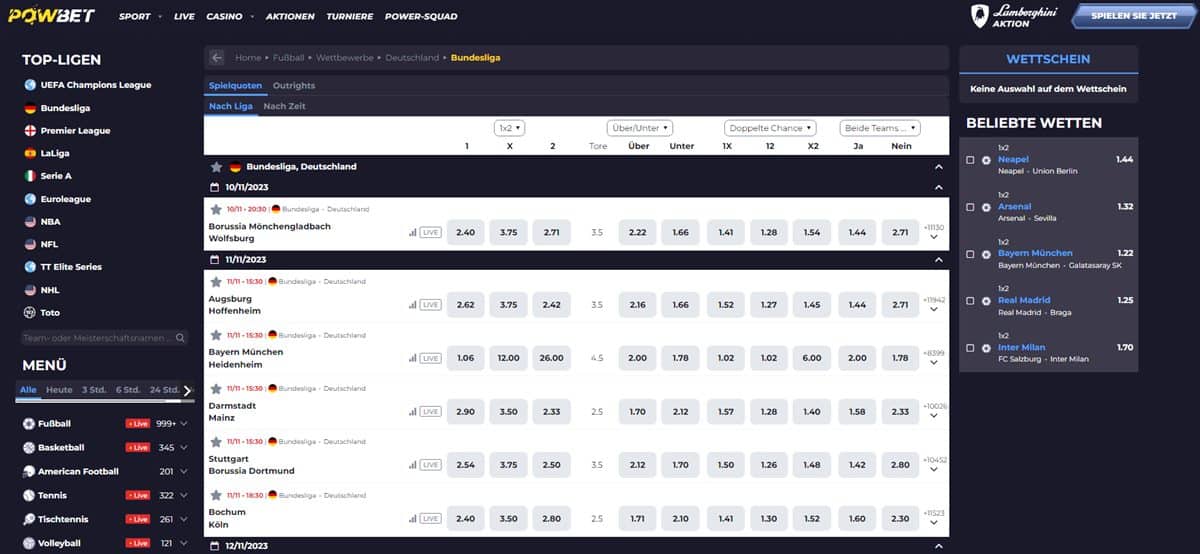The height and width of the screenshot is (554, 1200).
Task: Select the Inter Milan bet checkbox
Action: coord(970,348)
